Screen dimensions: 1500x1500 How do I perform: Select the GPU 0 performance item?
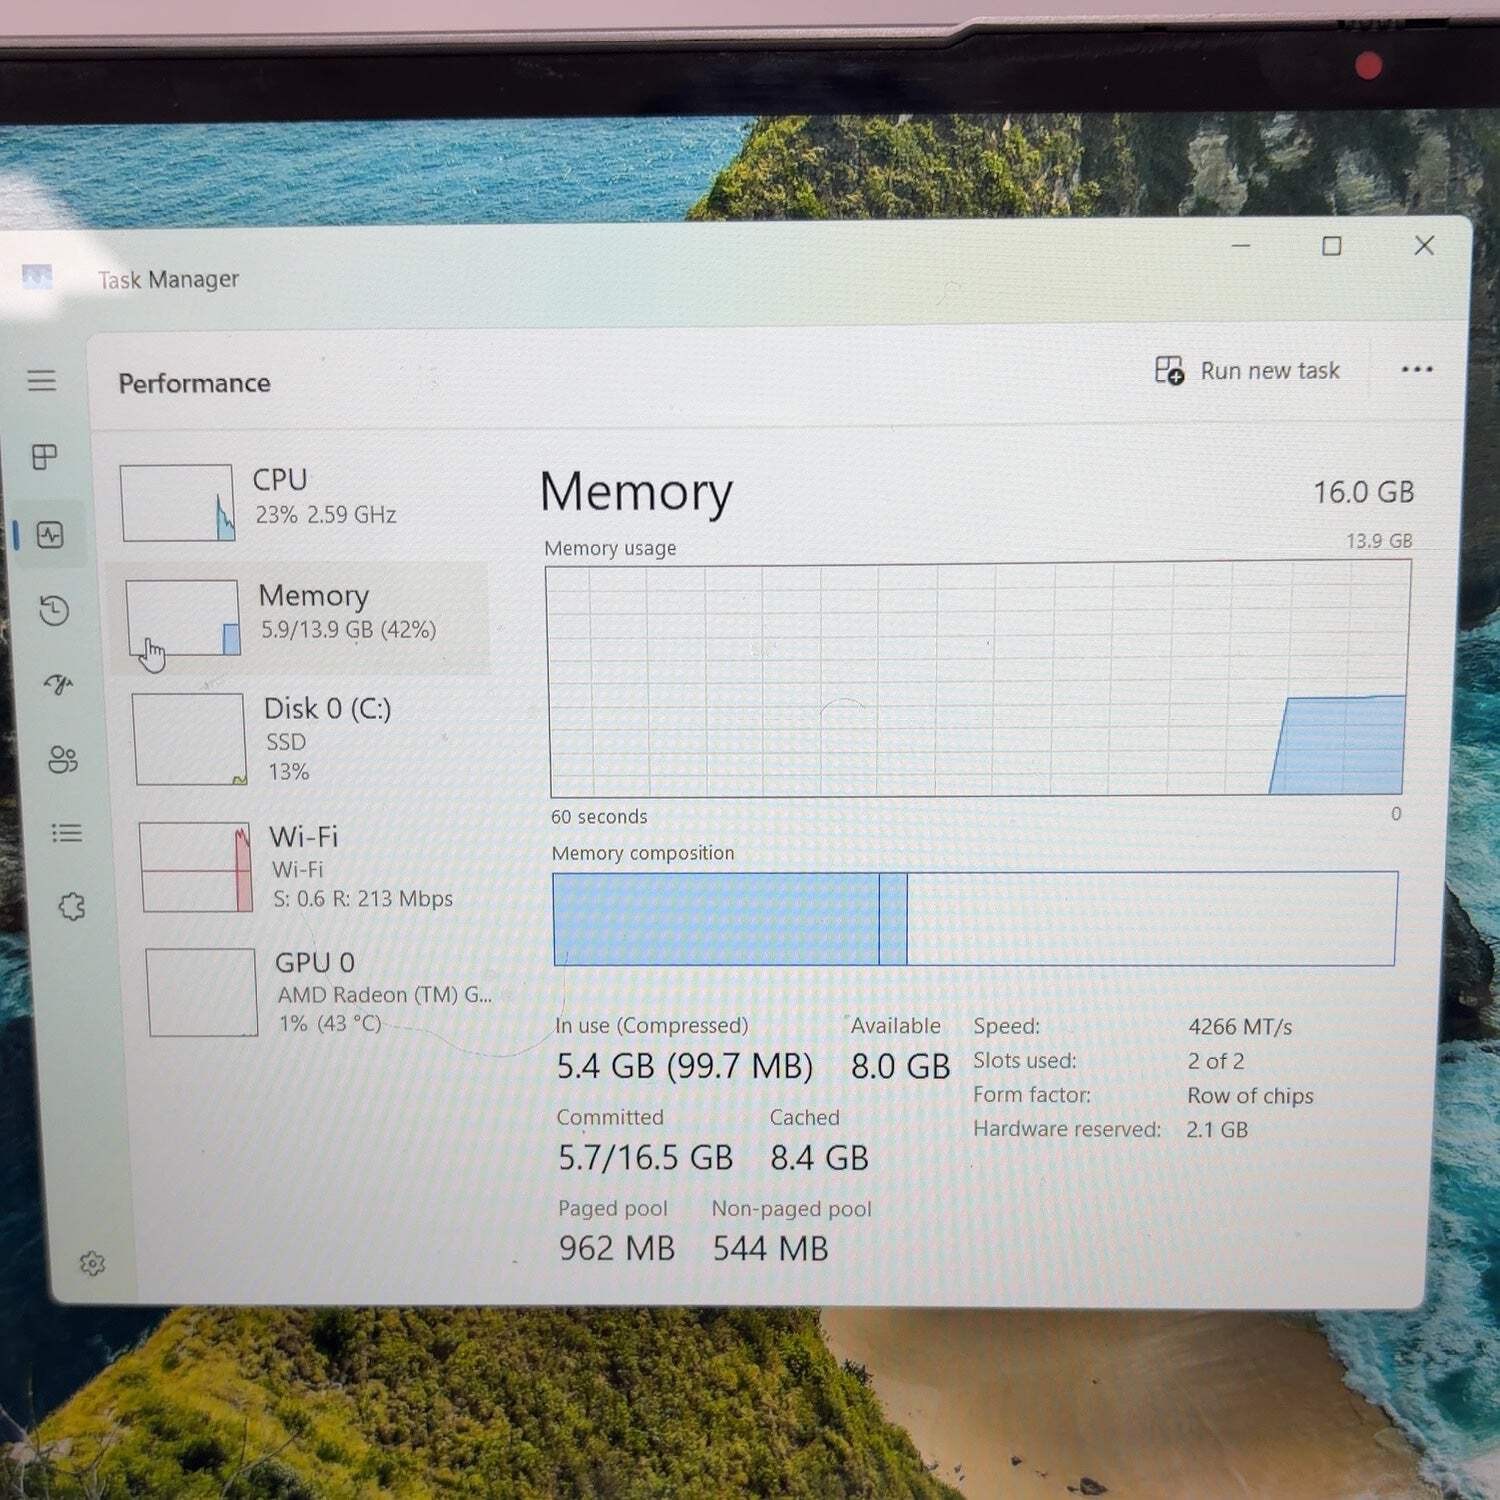320,993
